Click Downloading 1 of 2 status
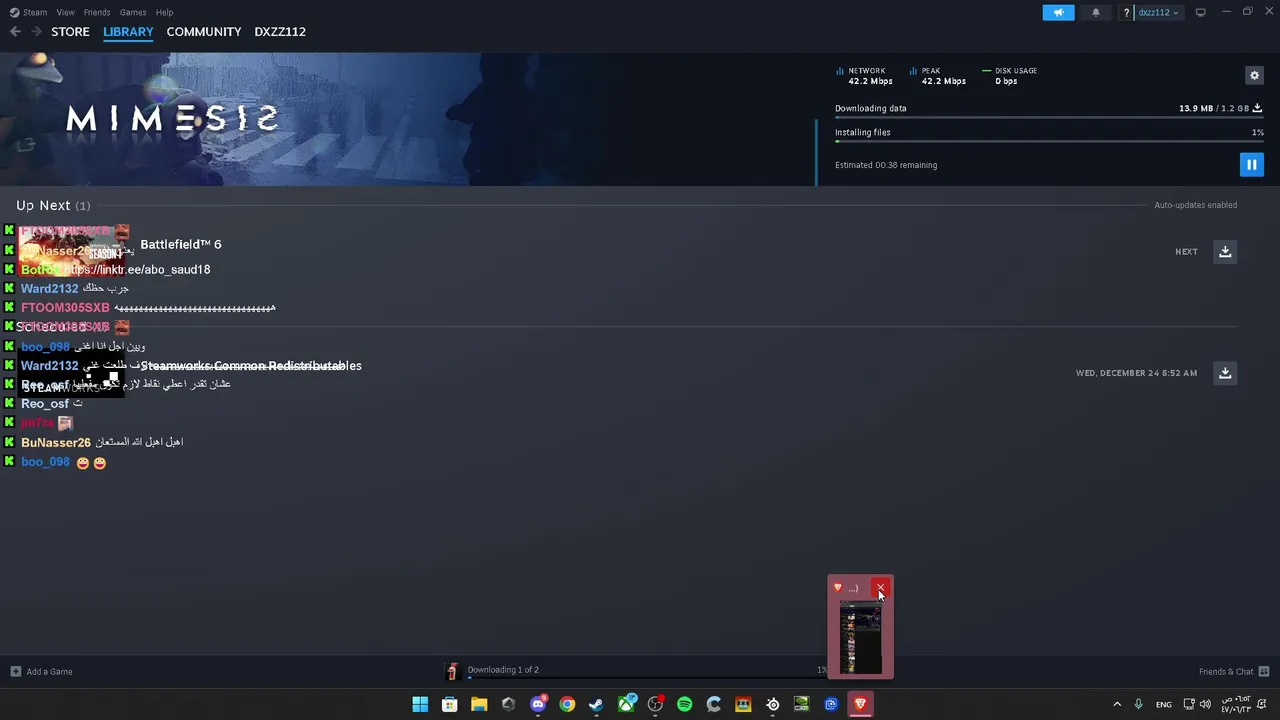 pos(503,670)
